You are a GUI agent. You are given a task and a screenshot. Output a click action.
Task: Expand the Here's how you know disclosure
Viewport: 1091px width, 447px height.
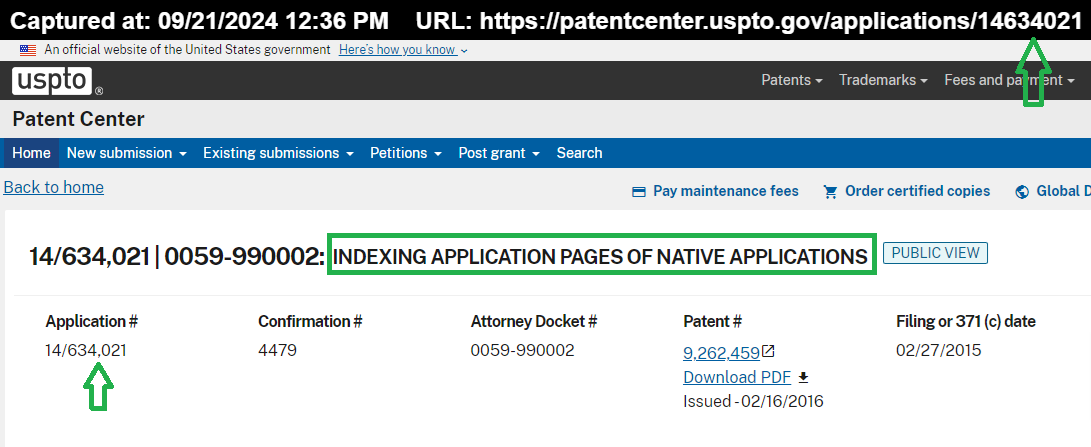[x=403, y=50]
